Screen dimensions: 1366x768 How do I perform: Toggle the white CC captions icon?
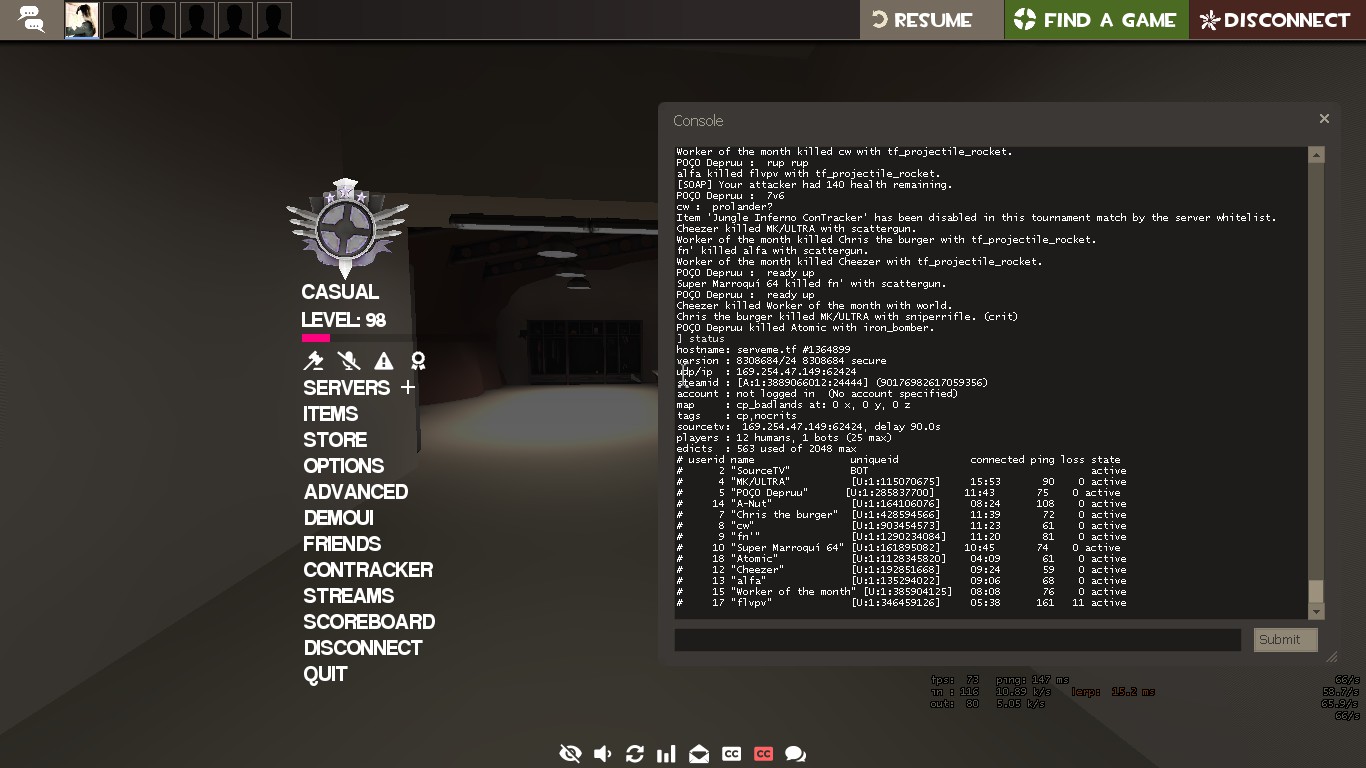tap(731, 754)
